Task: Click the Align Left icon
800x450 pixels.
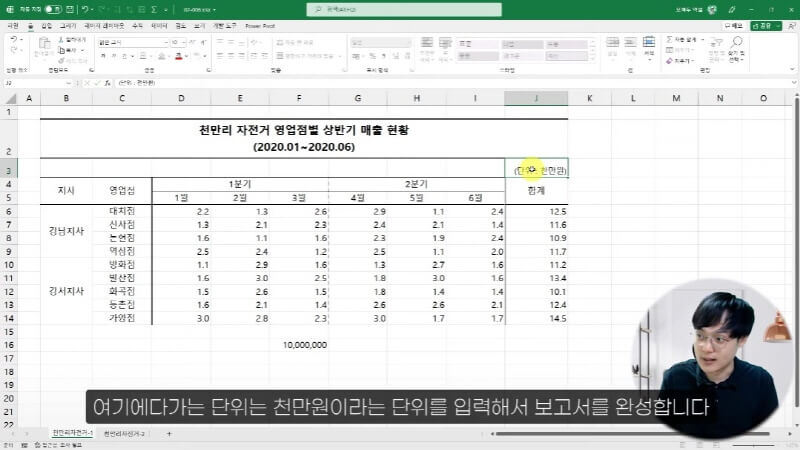Action: [x=220, y=56]
